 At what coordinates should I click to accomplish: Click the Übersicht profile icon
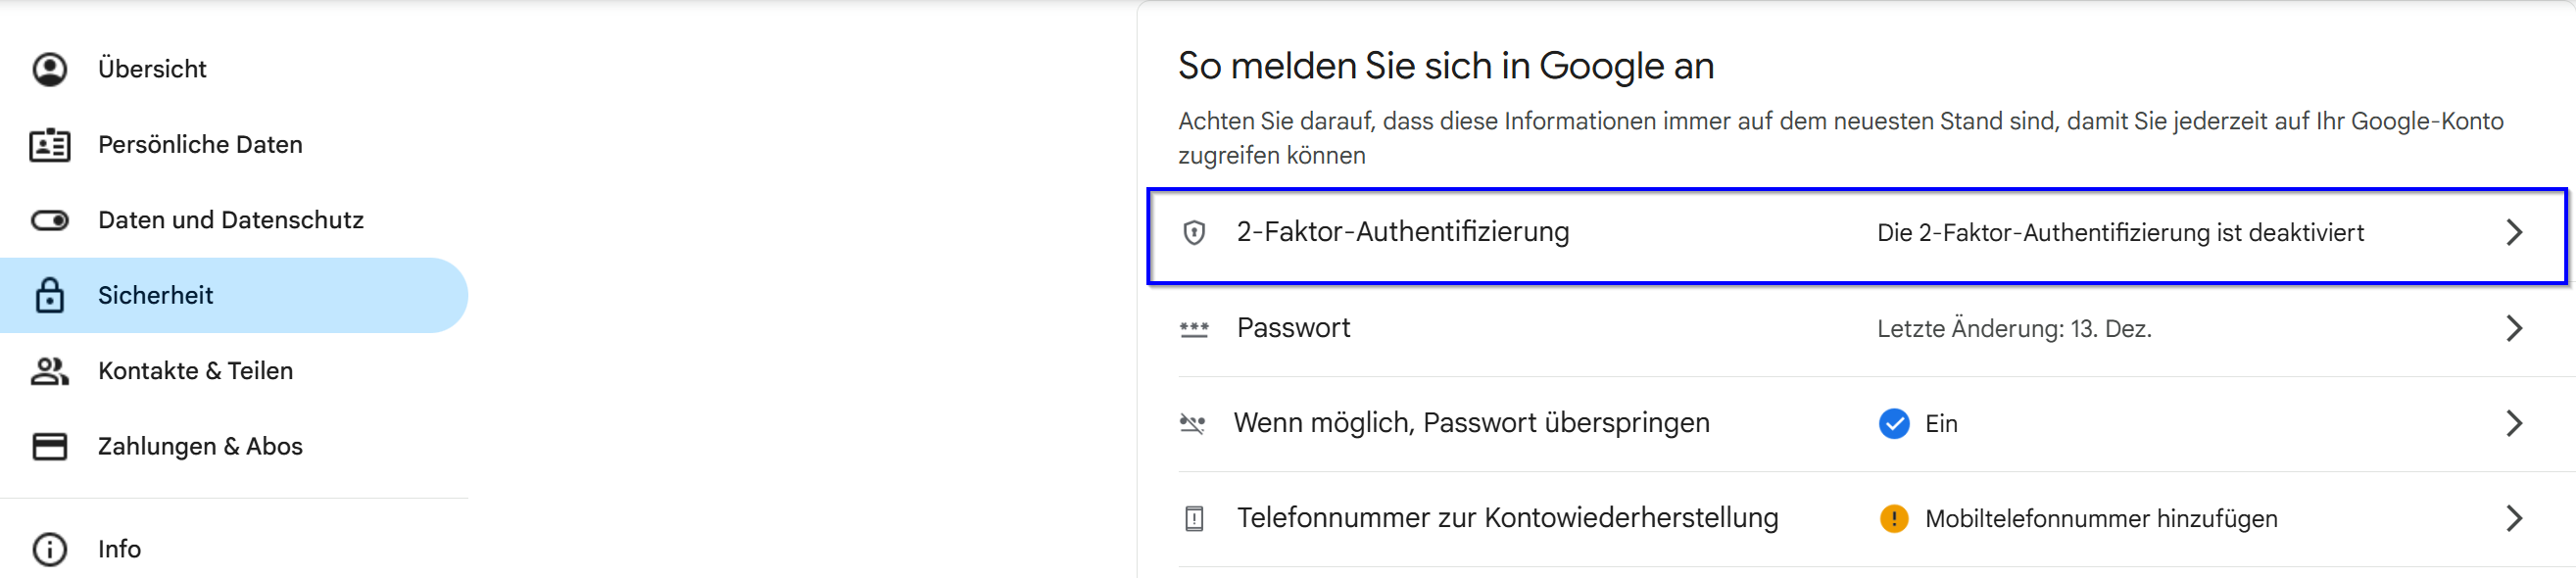50,69
